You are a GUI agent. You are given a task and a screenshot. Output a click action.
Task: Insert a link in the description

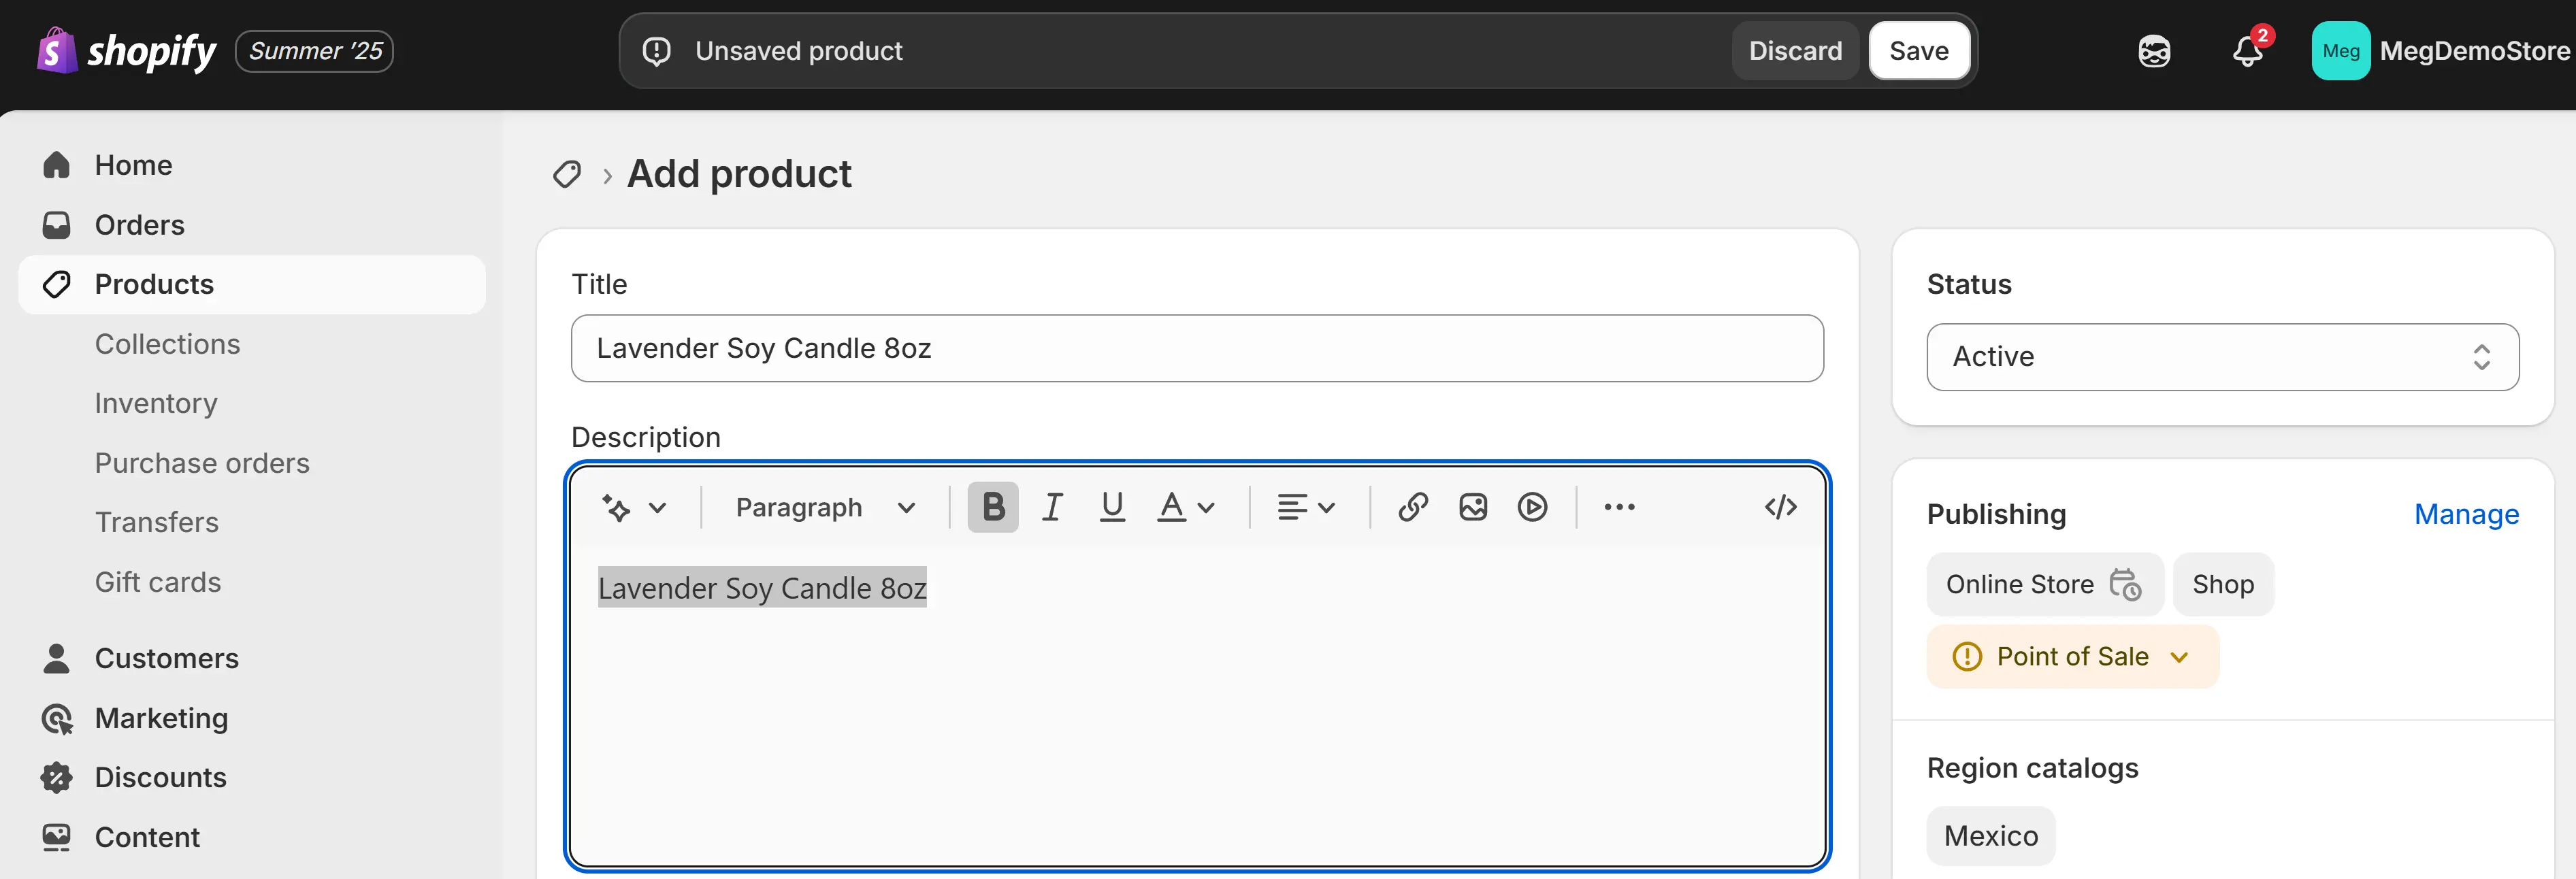[x=1412, y=507]
